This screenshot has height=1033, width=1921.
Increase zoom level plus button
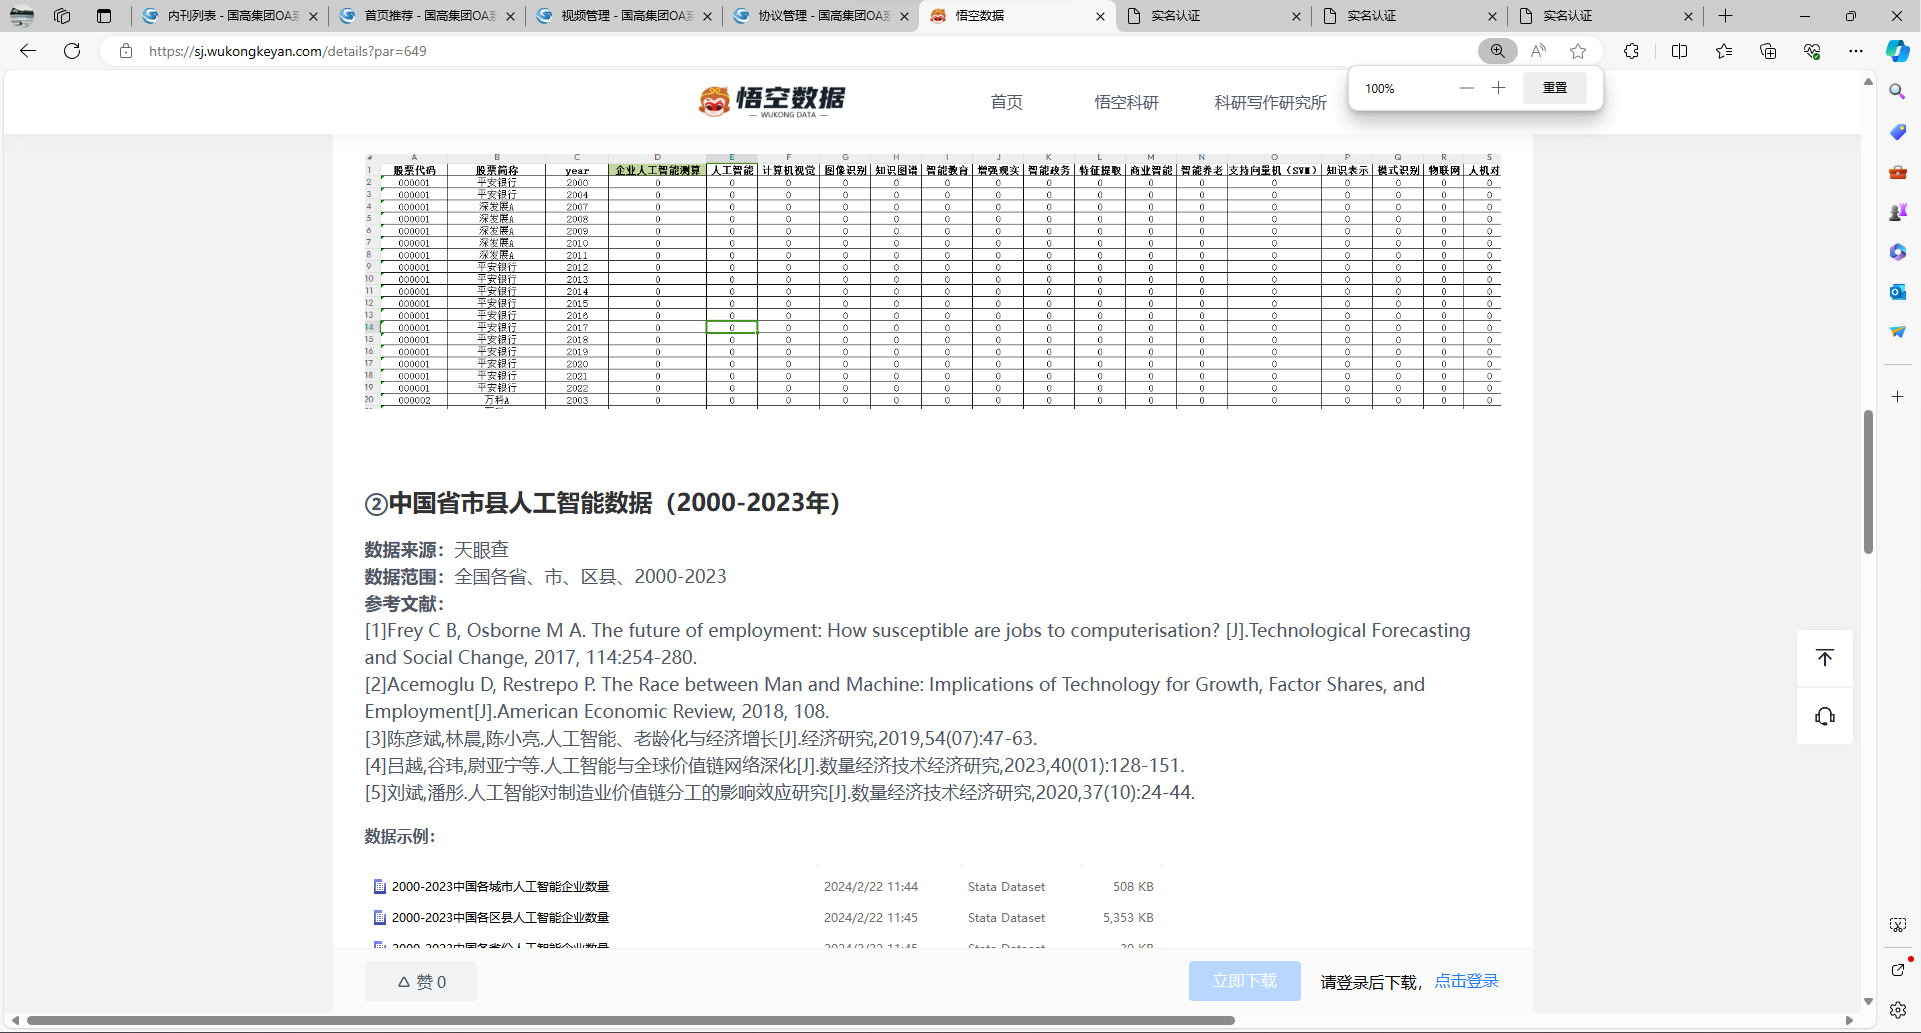tap(1499, 88)
